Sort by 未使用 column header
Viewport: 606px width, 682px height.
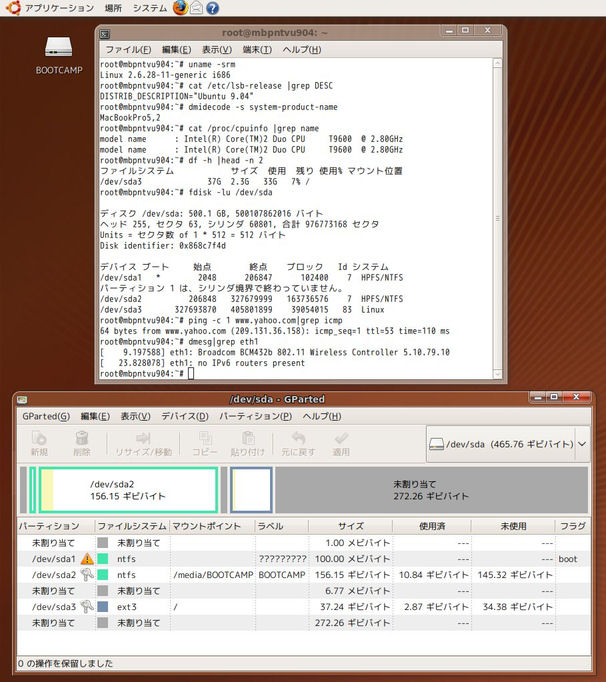point(513,526)
